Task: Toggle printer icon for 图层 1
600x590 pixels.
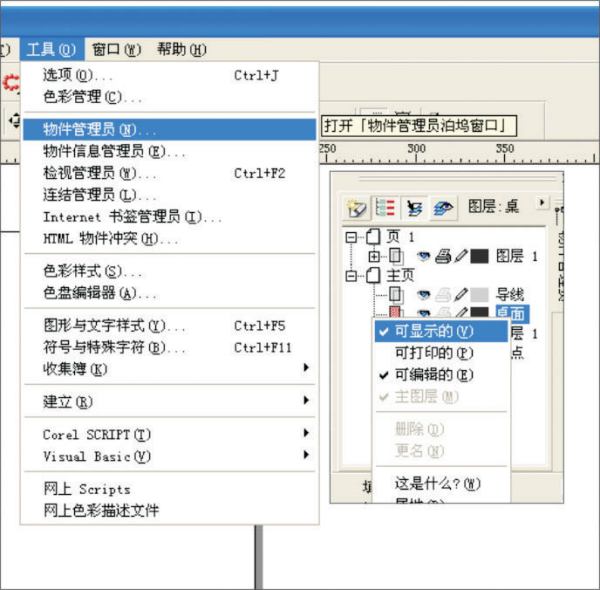Action: point(443,256)
